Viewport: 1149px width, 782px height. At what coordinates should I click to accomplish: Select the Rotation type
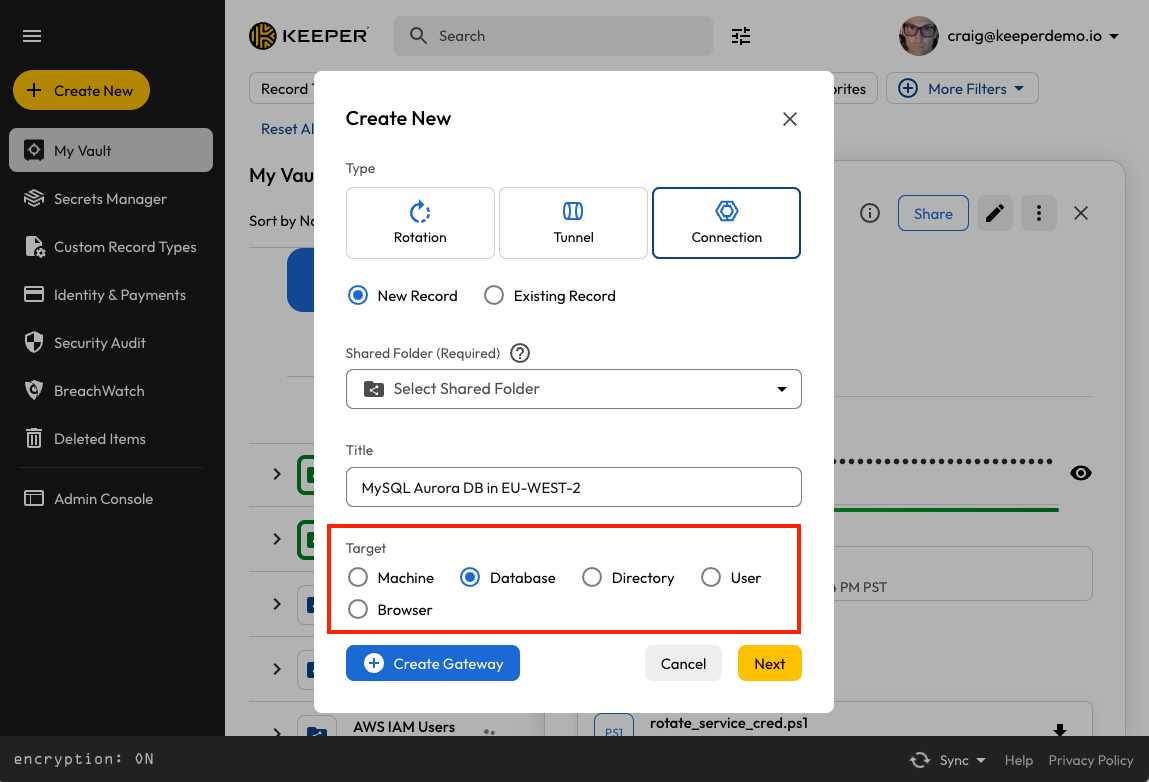tap(420, 223)
